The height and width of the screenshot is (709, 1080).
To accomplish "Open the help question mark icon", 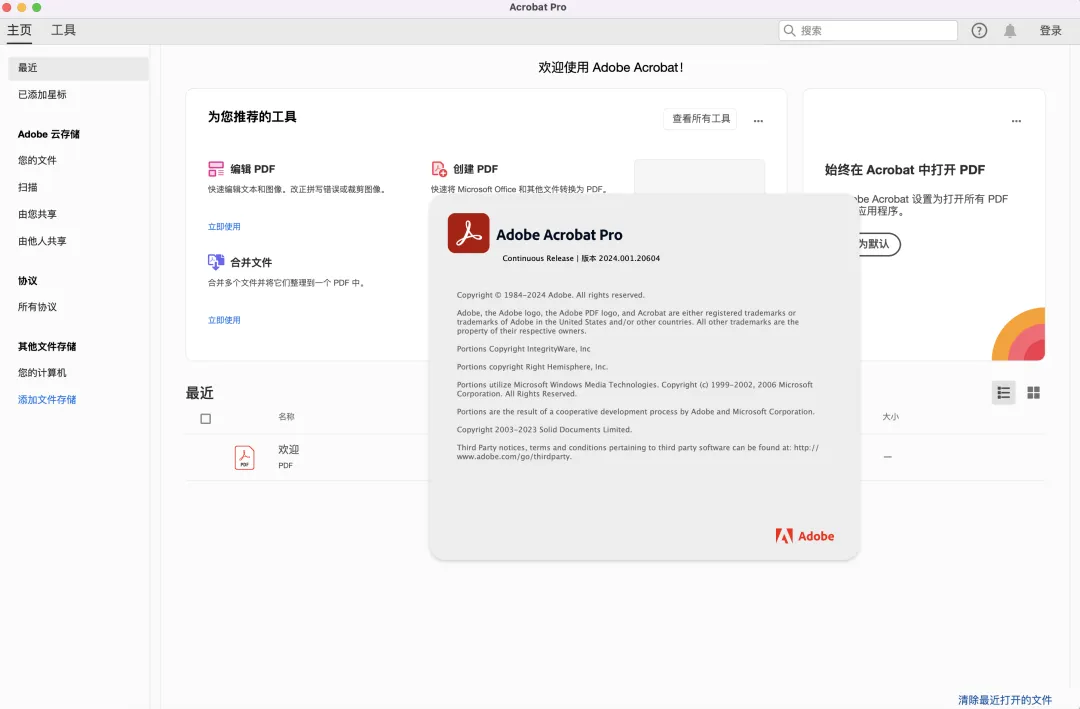I will click(979, 30).
